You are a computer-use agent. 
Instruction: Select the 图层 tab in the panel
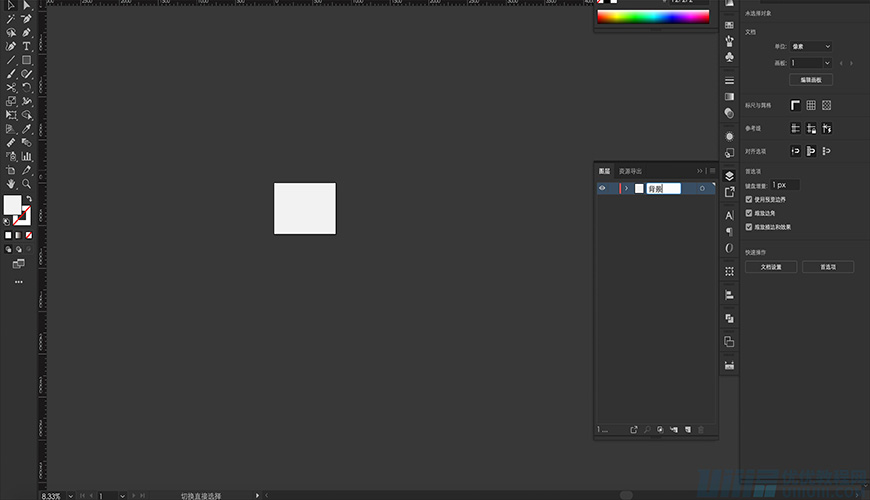(x=604, y=171)
